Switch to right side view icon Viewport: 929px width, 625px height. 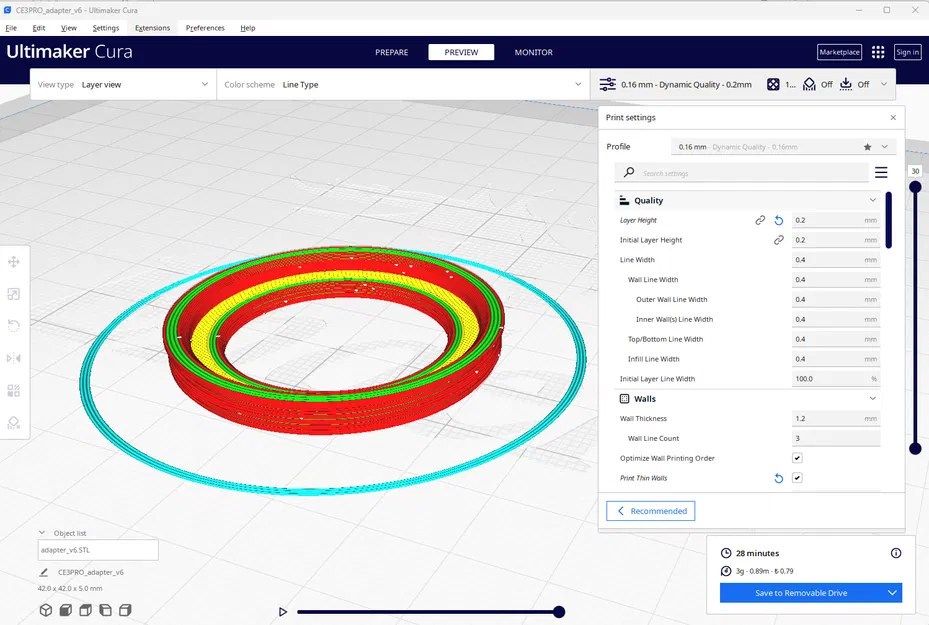[x=125, y=610]
